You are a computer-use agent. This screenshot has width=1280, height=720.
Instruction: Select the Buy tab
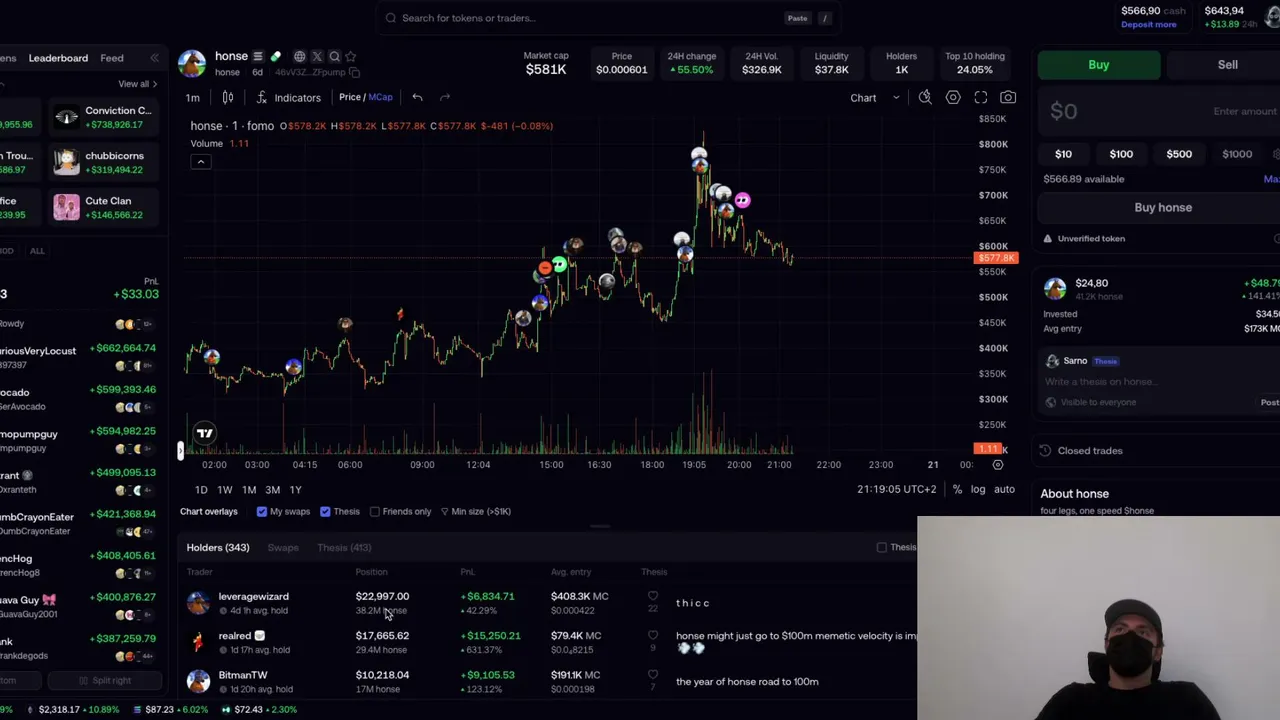pos(1099,65)
